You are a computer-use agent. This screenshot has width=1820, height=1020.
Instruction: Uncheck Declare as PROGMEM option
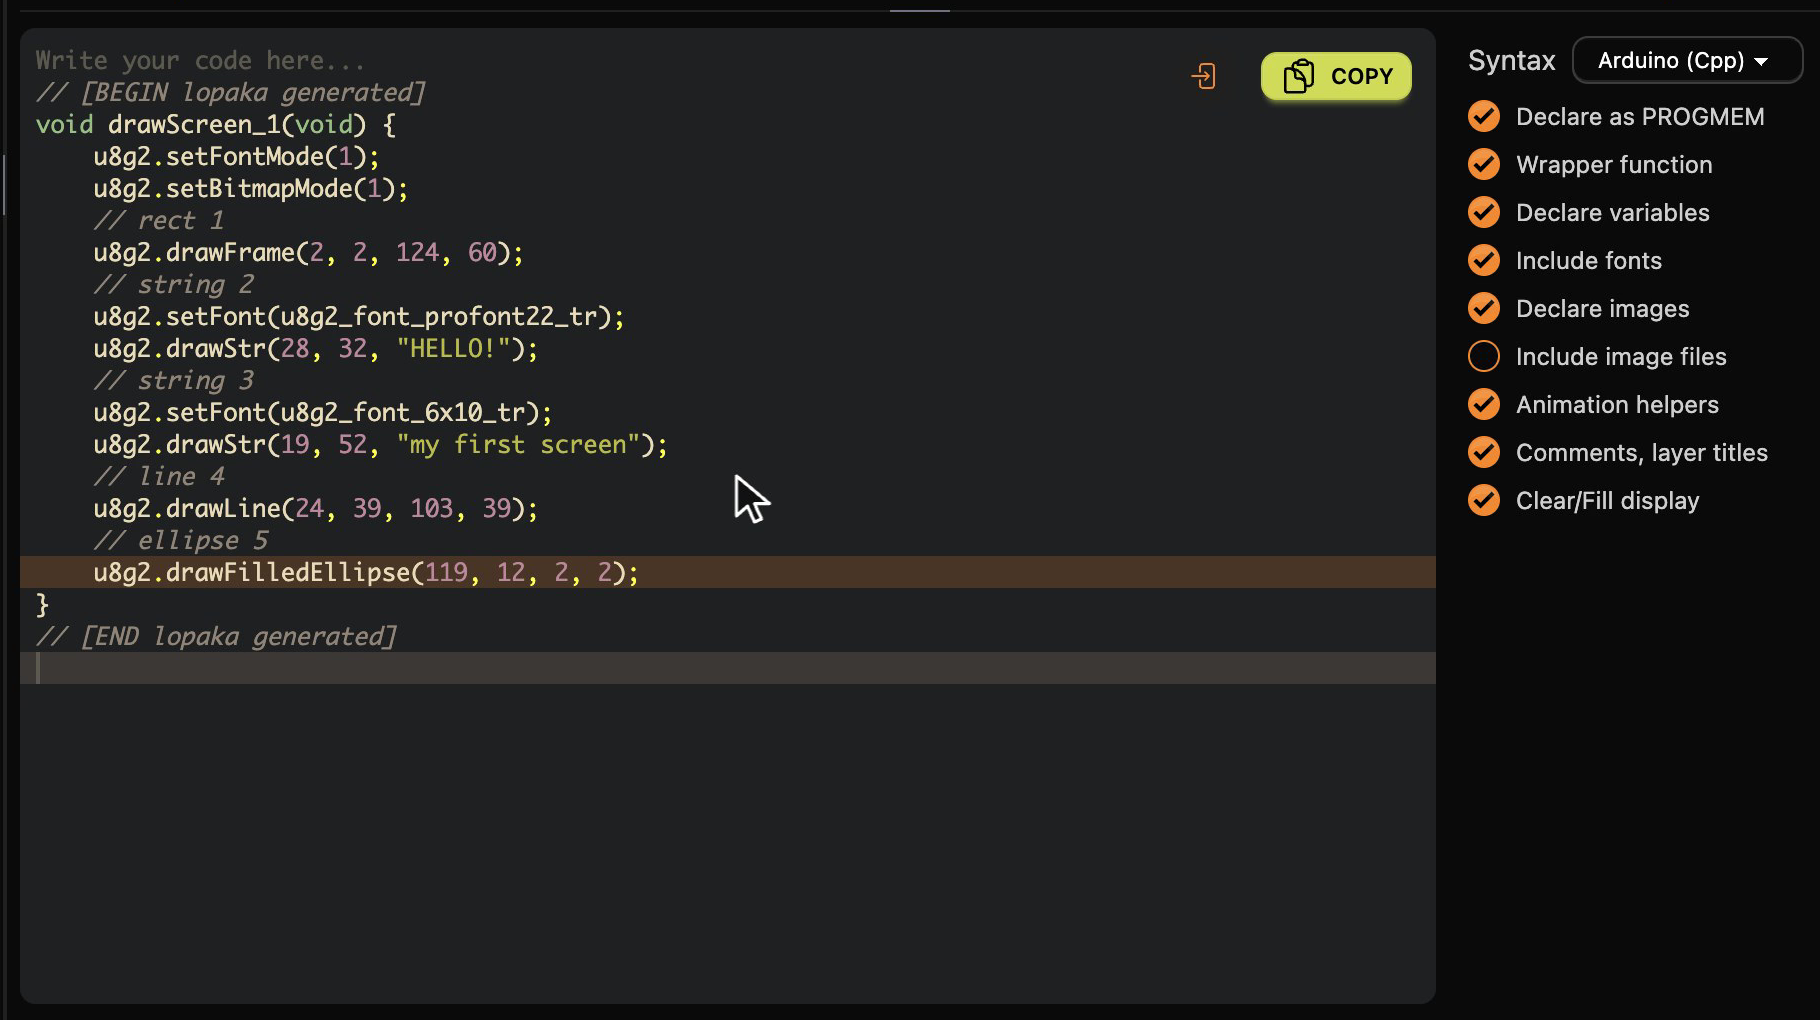point(1484,116)
